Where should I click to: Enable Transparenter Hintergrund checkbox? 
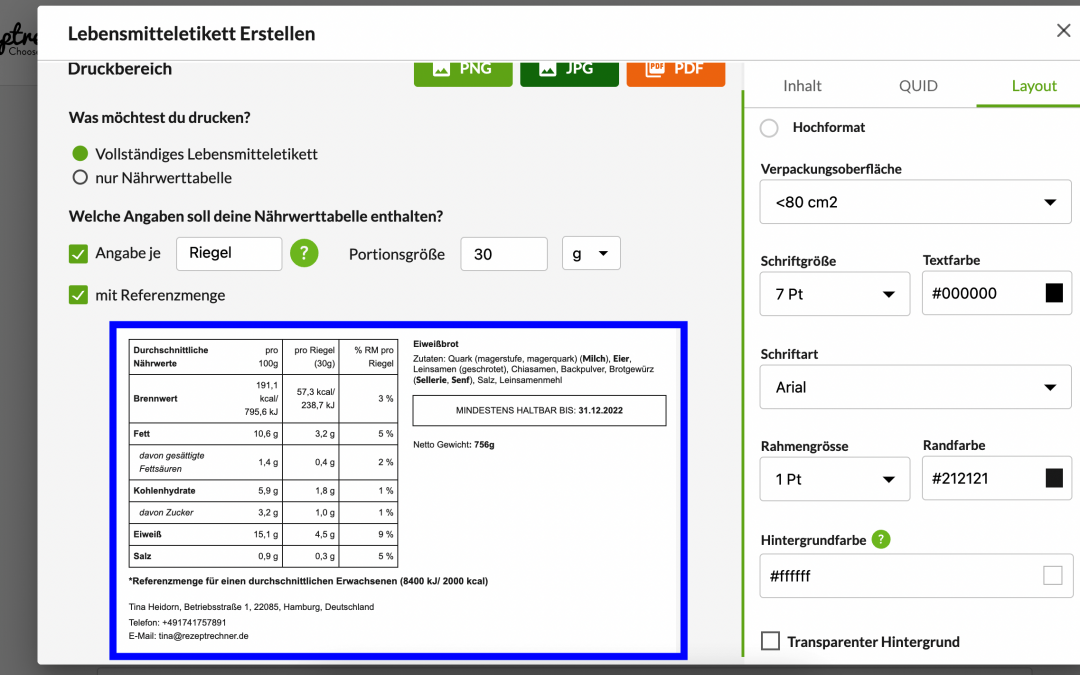click(x=770, y=641)
